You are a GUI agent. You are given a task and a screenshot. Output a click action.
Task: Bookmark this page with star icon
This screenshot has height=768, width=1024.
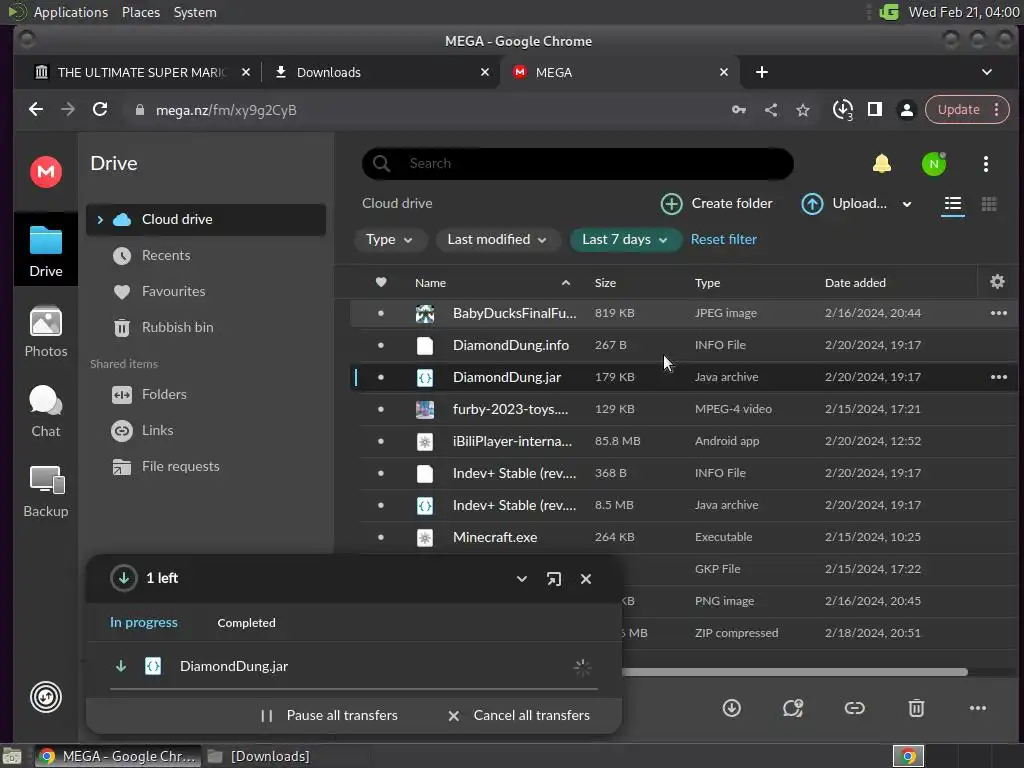coord(803,110)
